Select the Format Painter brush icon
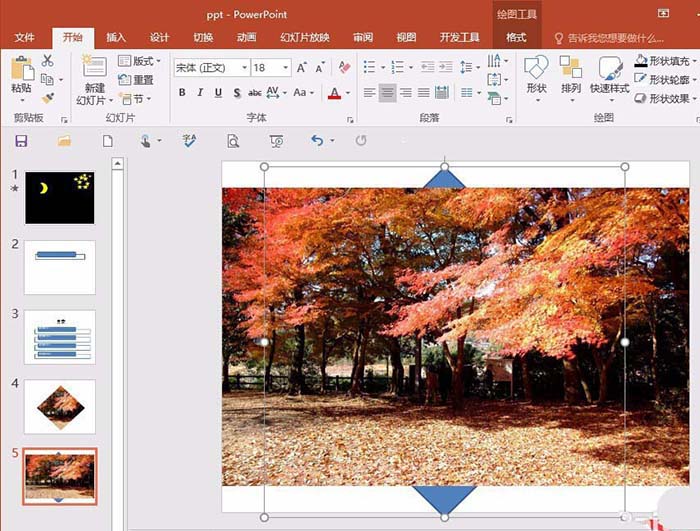 [x=47, y=98]
